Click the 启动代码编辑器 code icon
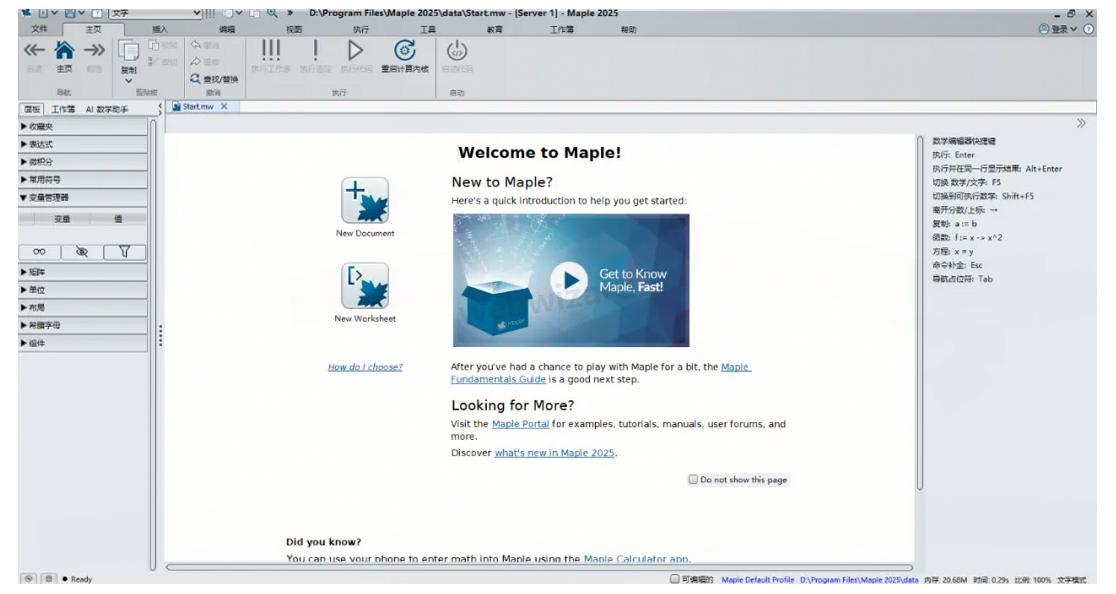Image resolution: width=1116 pixels, height=594 pixels. pos(456,50)
